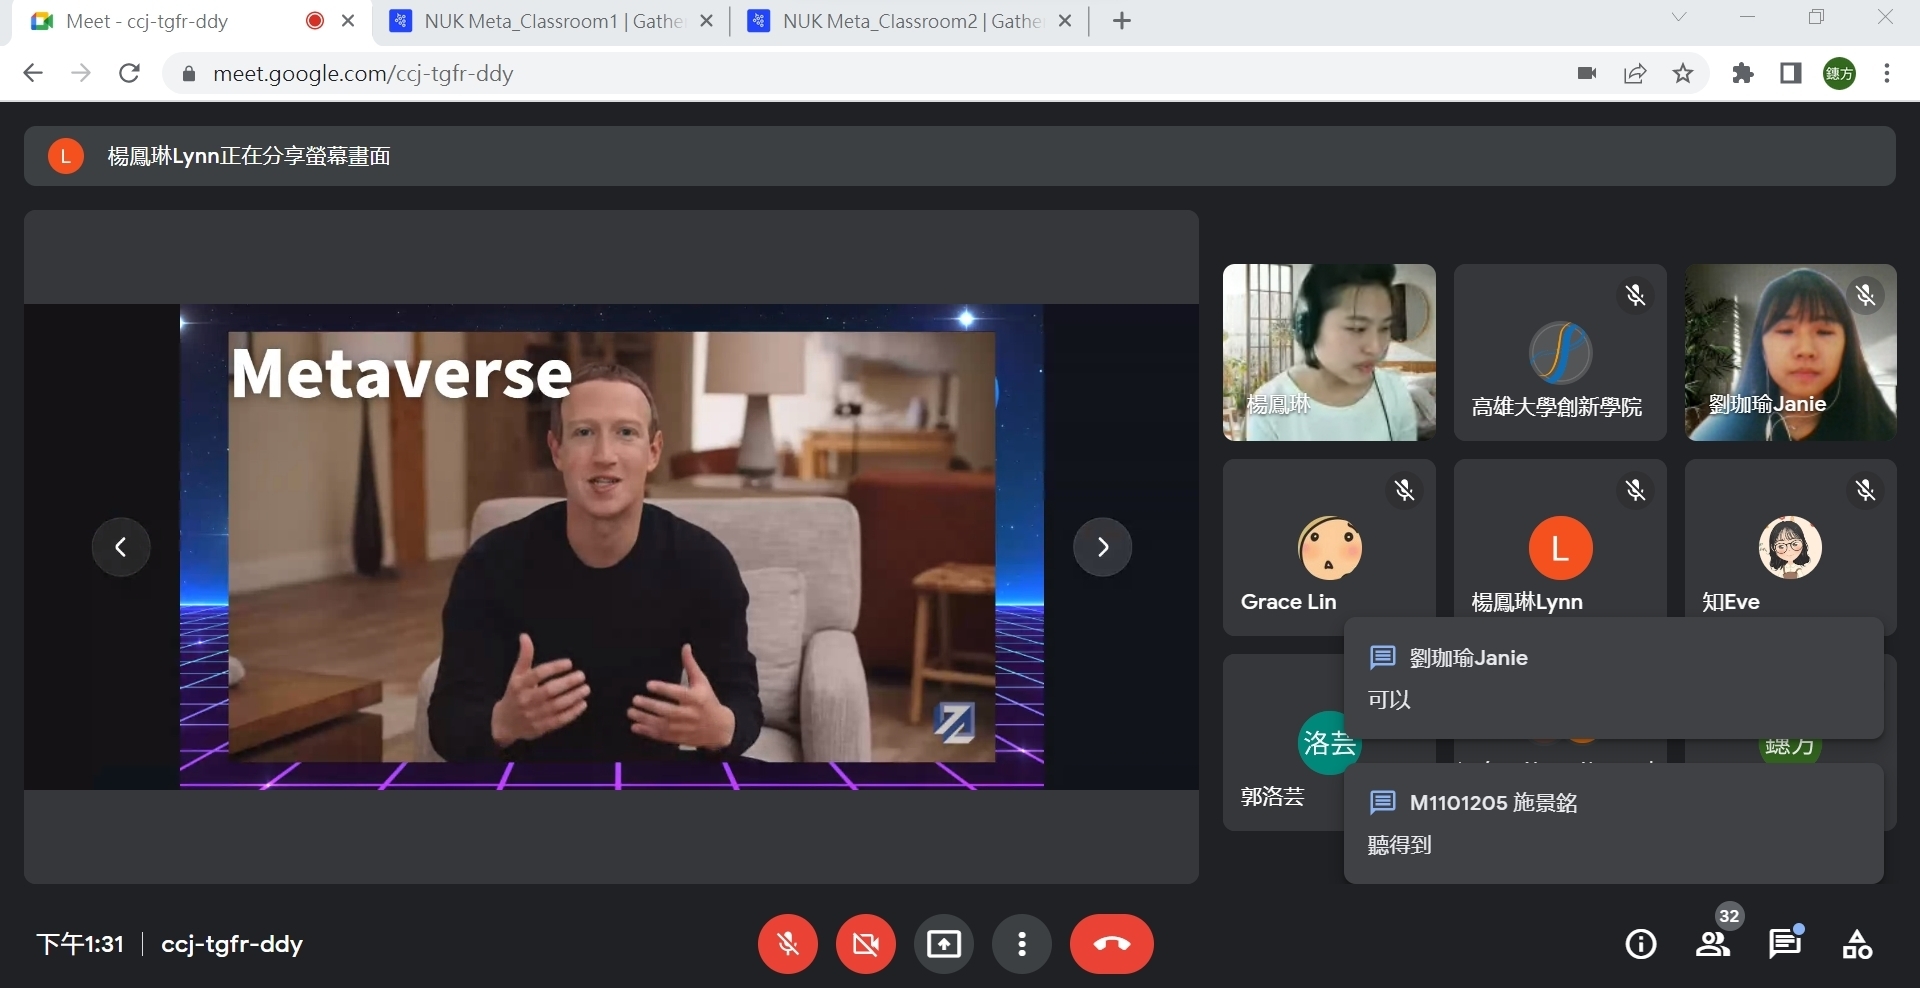The height and width of the screenshot is (988, 1920).
Task: Open the chat message from 劉珈瑜Janie
Action: click(1614, 678)
